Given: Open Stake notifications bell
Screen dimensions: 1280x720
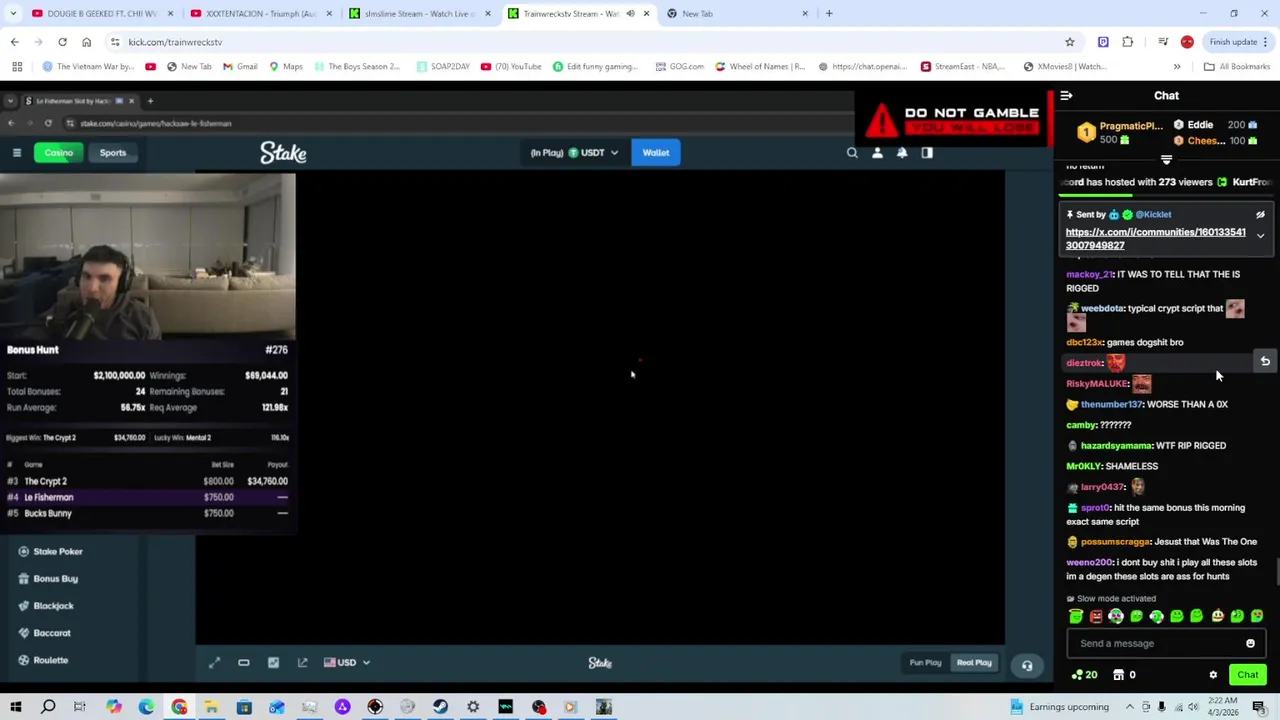Looking at the screenshot, I should coord(902,153).
